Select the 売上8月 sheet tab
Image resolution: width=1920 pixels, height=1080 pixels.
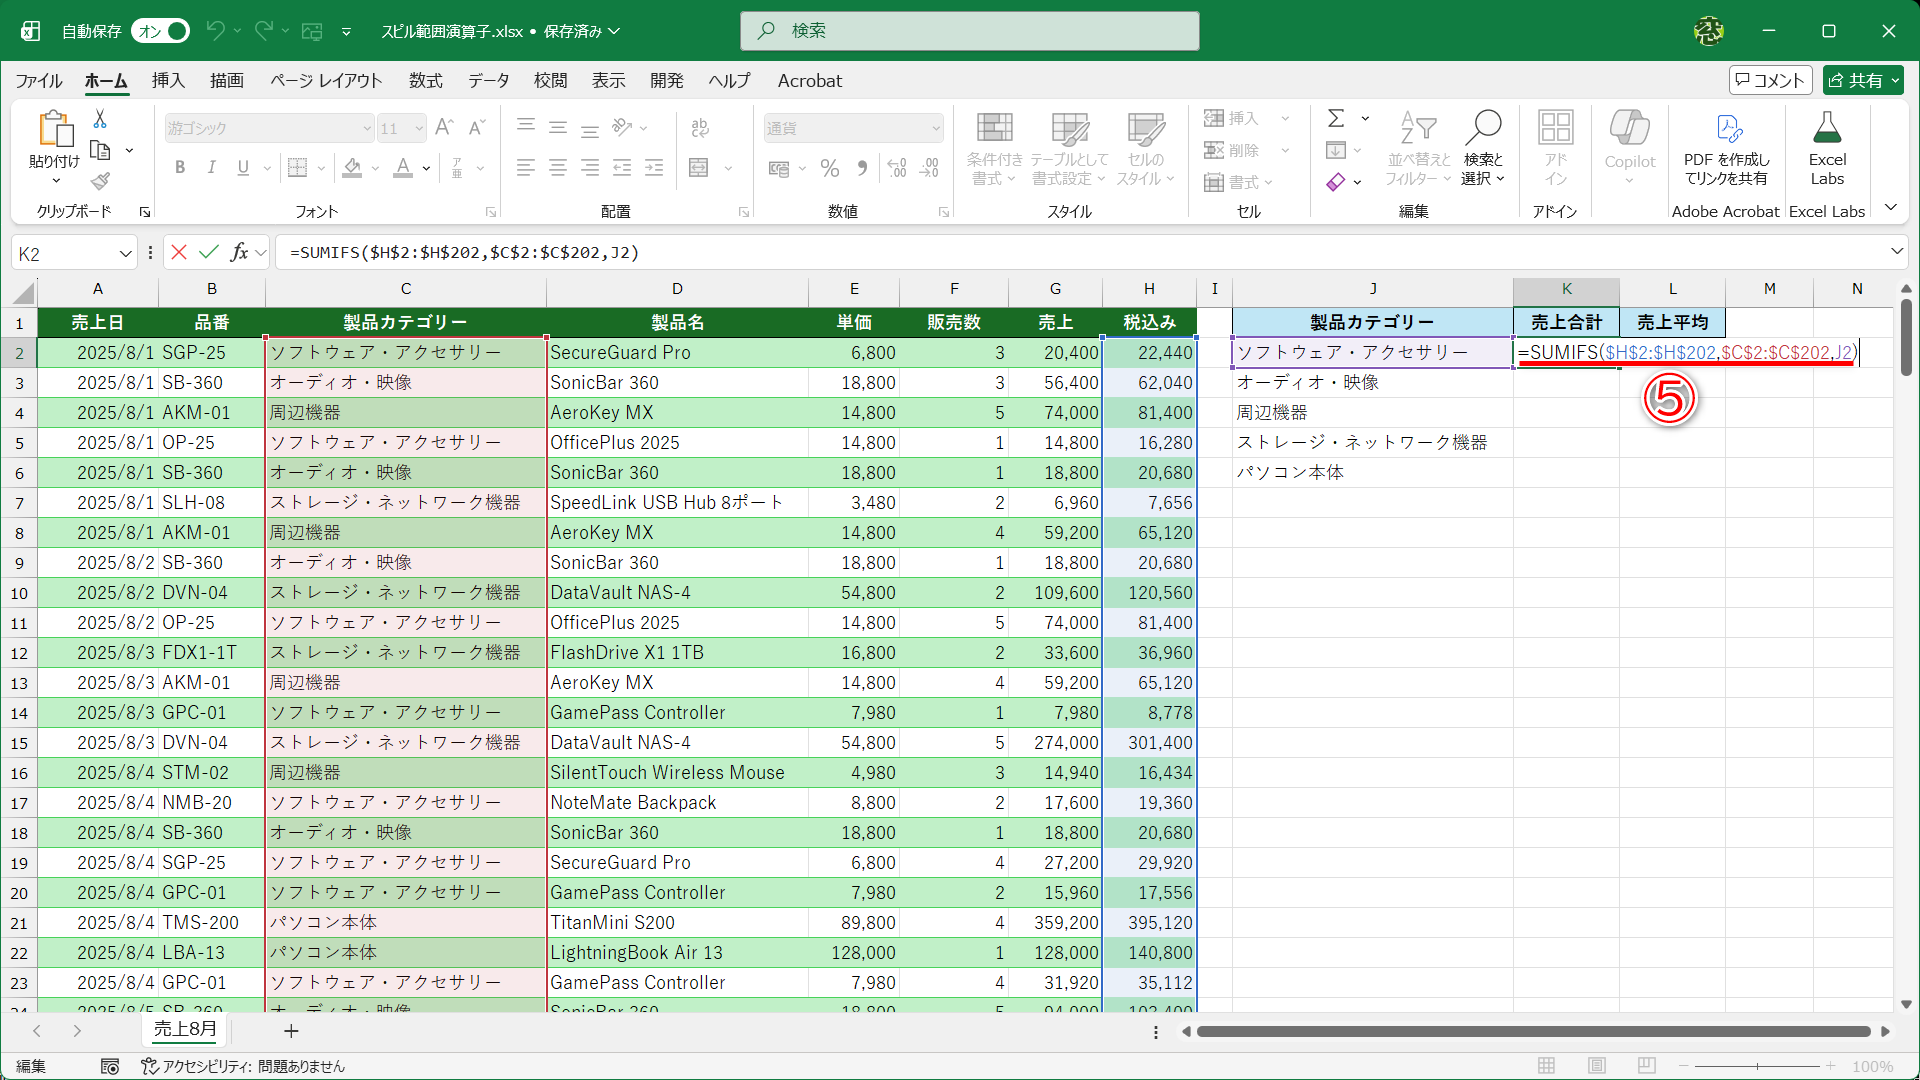[x=184, y=1029]
